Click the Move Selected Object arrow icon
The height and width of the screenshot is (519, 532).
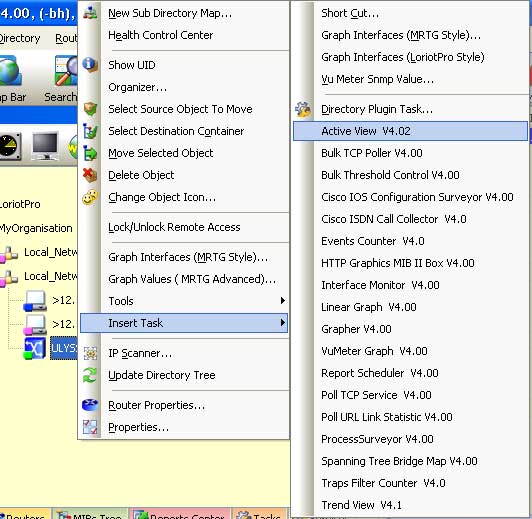(x=90, y=153)
